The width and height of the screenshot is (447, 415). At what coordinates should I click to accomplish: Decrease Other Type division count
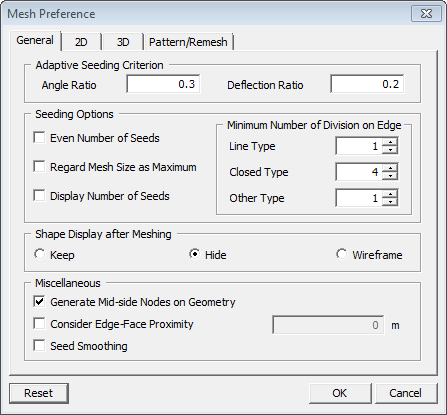point(390,202)
